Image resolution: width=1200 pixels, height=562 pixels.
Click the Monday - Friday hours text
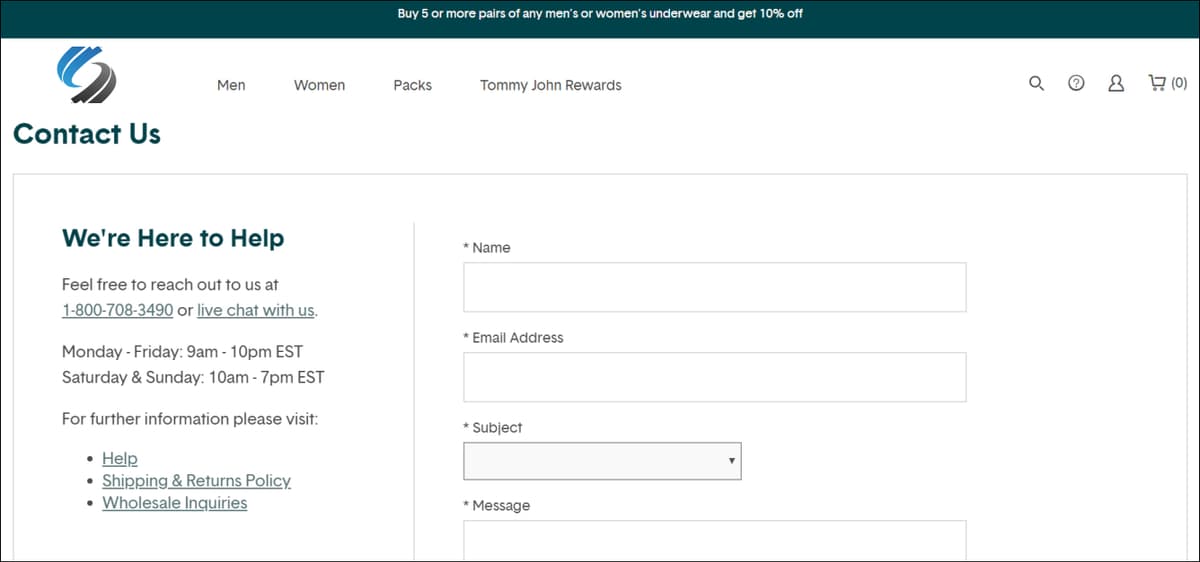tap(182, 352)
